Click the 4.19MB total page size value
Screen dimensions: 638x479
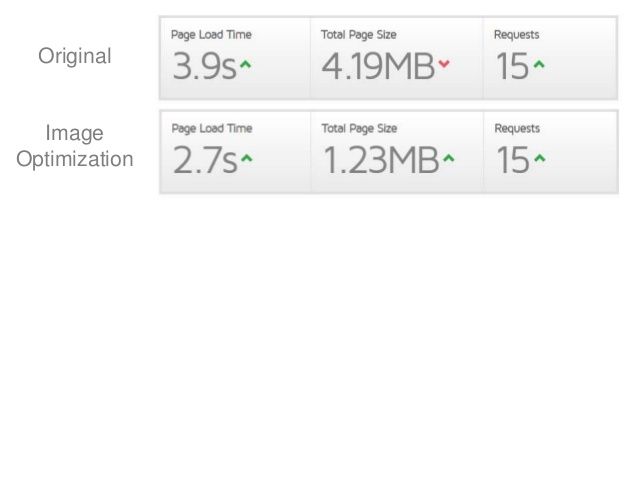click(378, 67)
